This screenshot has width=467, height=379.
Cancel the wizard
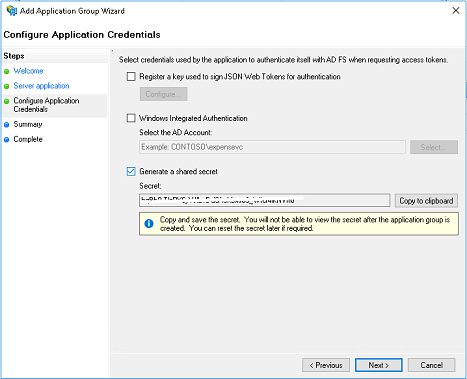pos(431,365)
